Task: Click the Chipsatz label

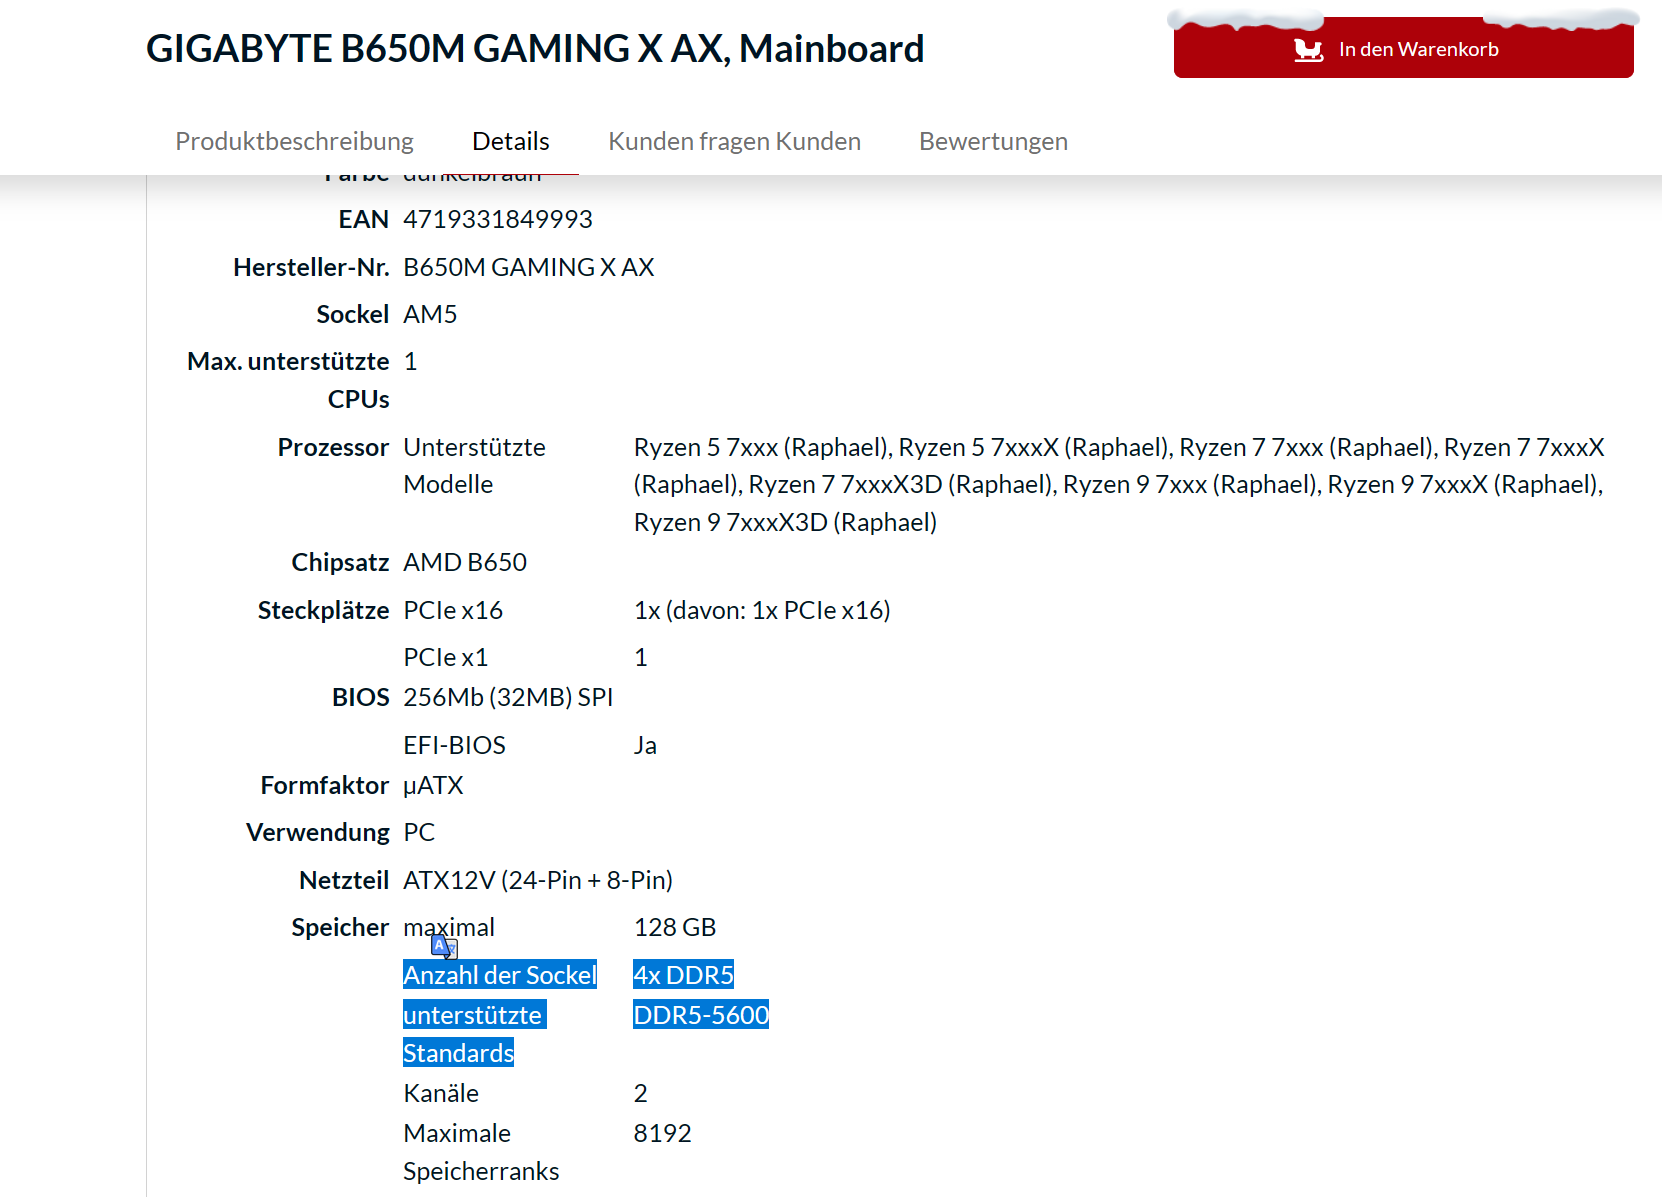Action: [x=340, y=562]
